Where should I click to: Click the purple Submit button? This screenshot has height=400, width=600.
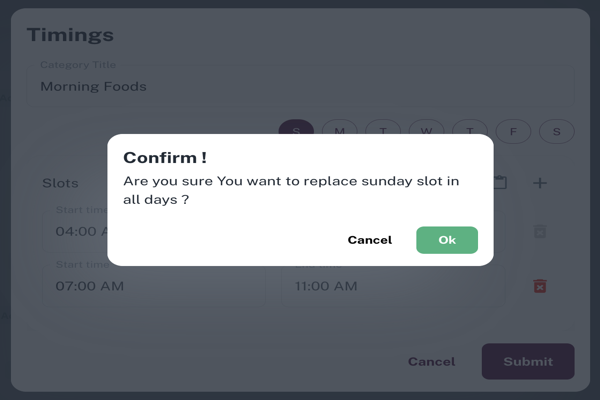527,361
